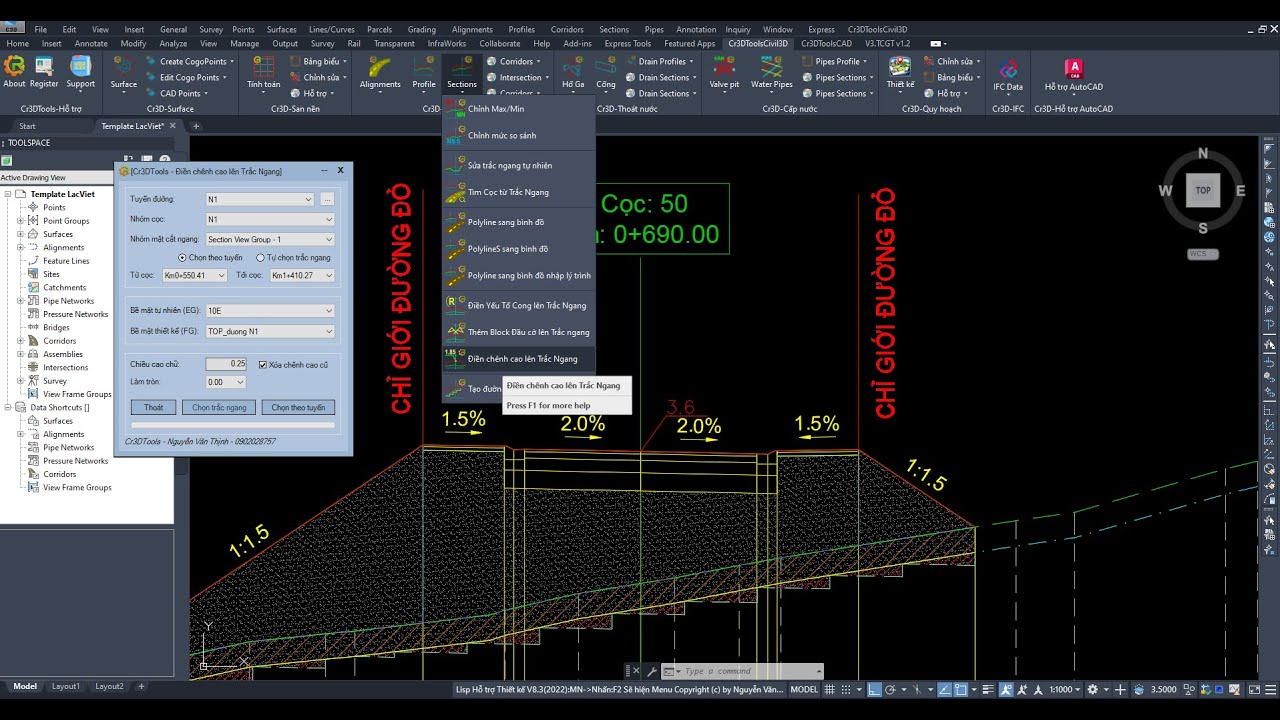This screenshot has height=720, width=1280.
Task: Open the About Cr3DTools icon
Action: point(14,71)
